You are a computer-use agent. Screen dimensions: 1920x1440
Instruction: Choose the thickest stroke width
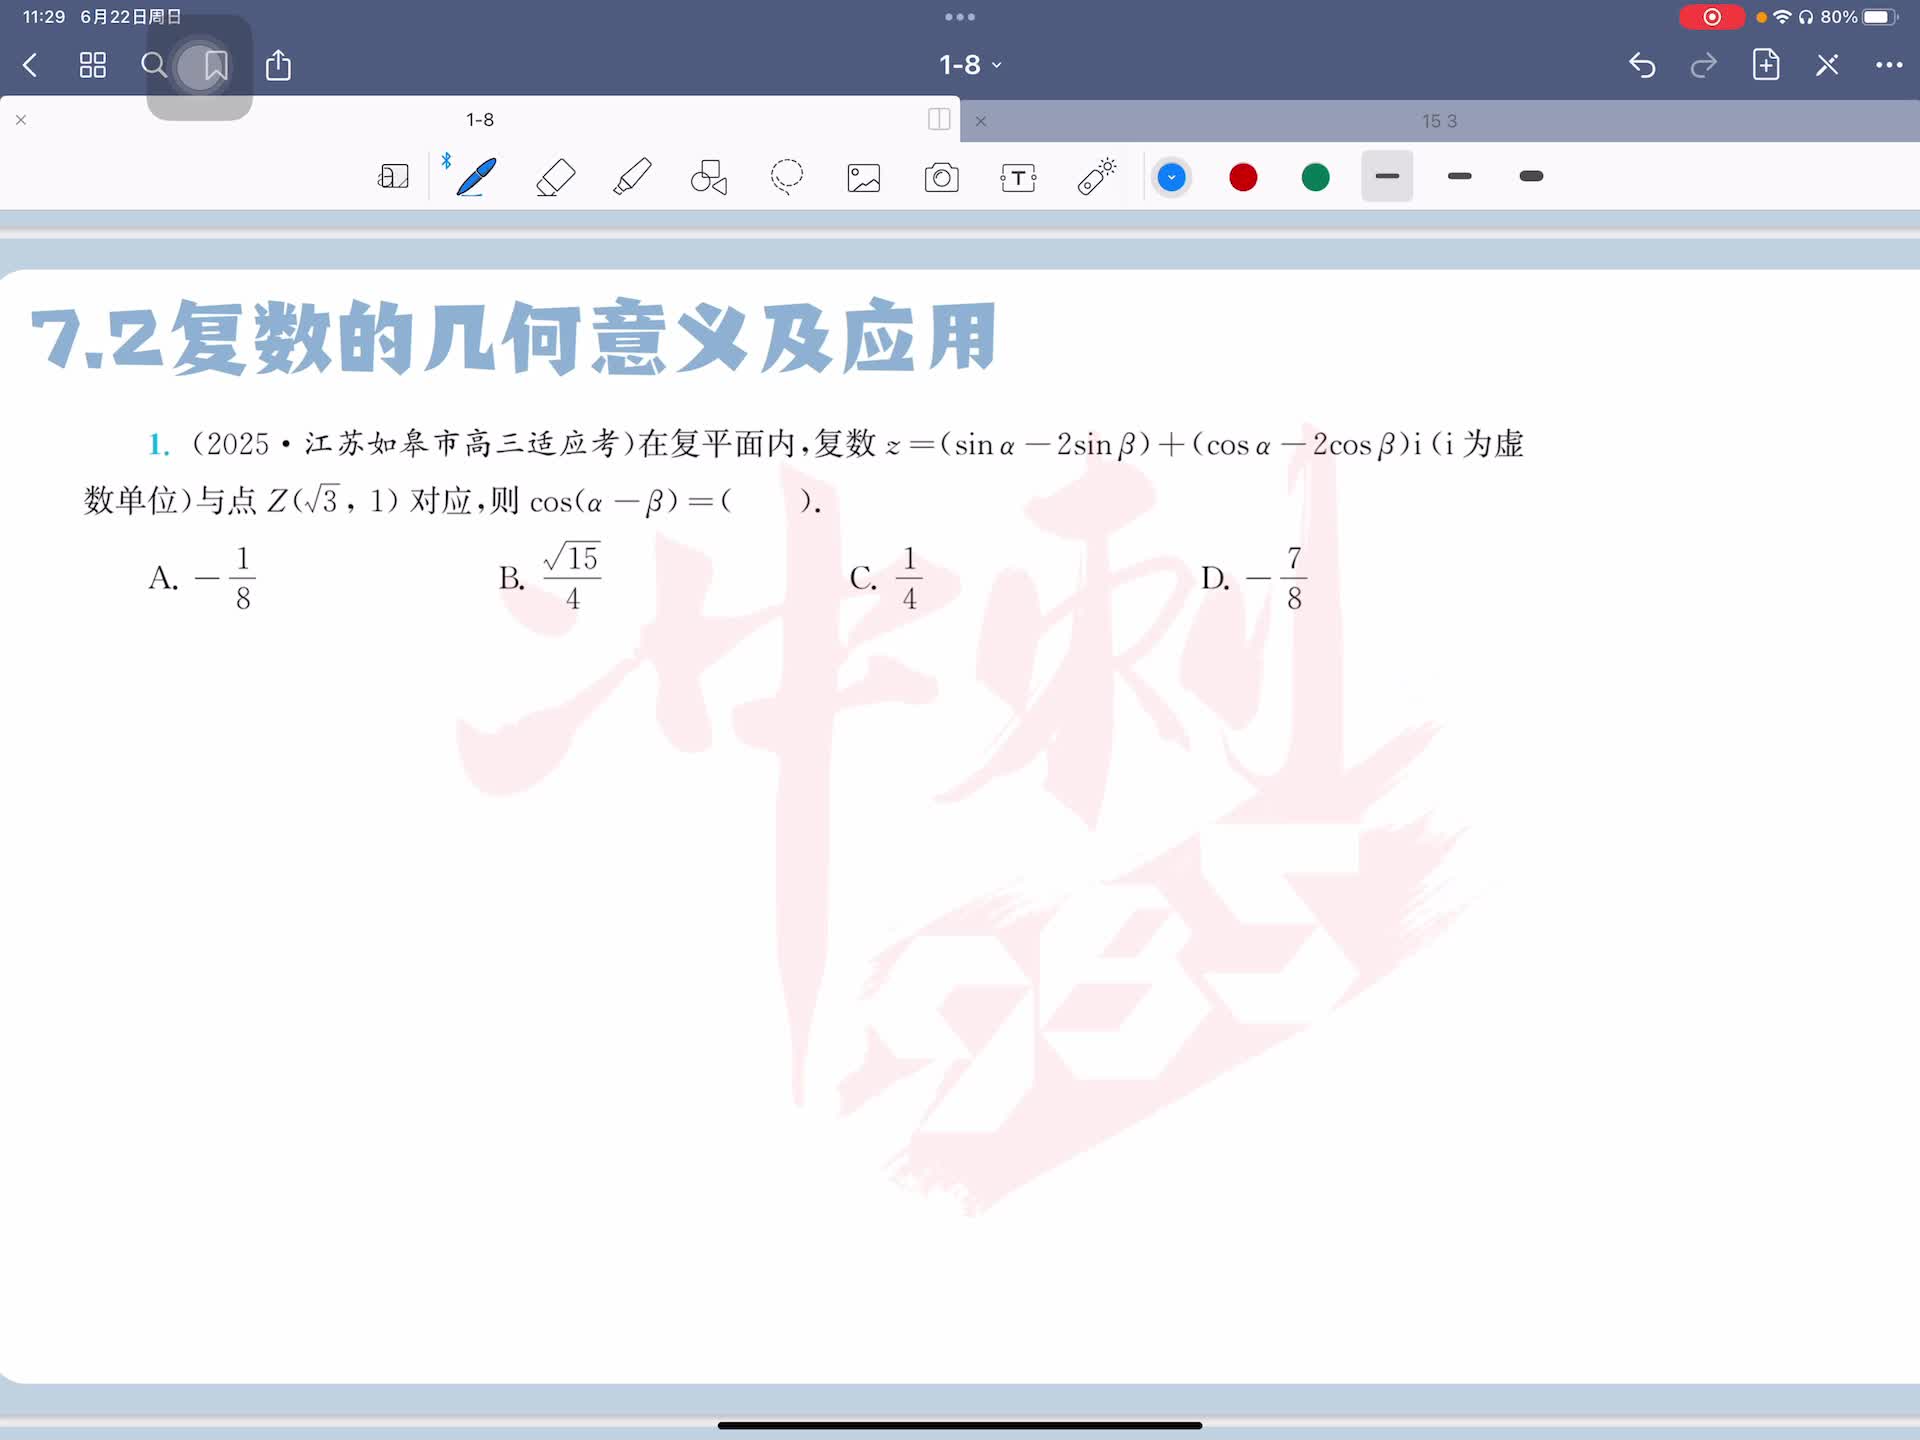1530,177
